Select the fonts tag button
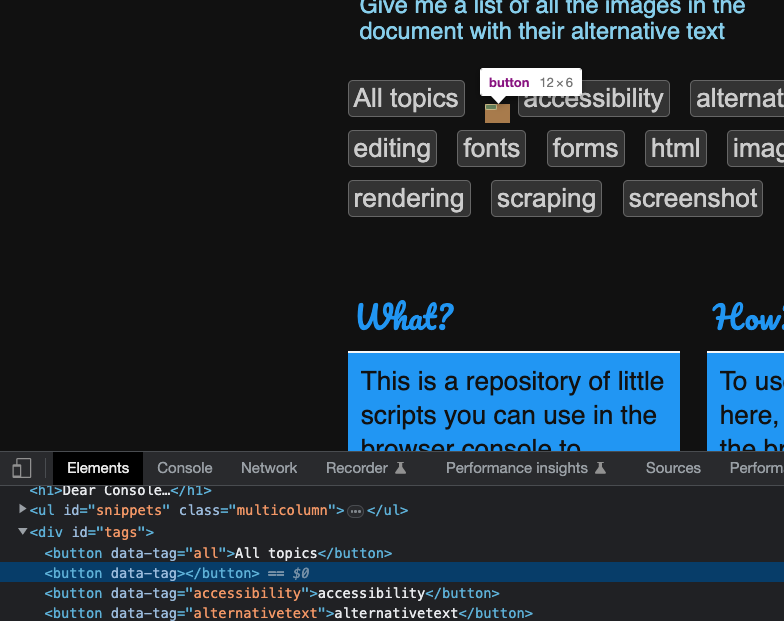 point(491,148)
